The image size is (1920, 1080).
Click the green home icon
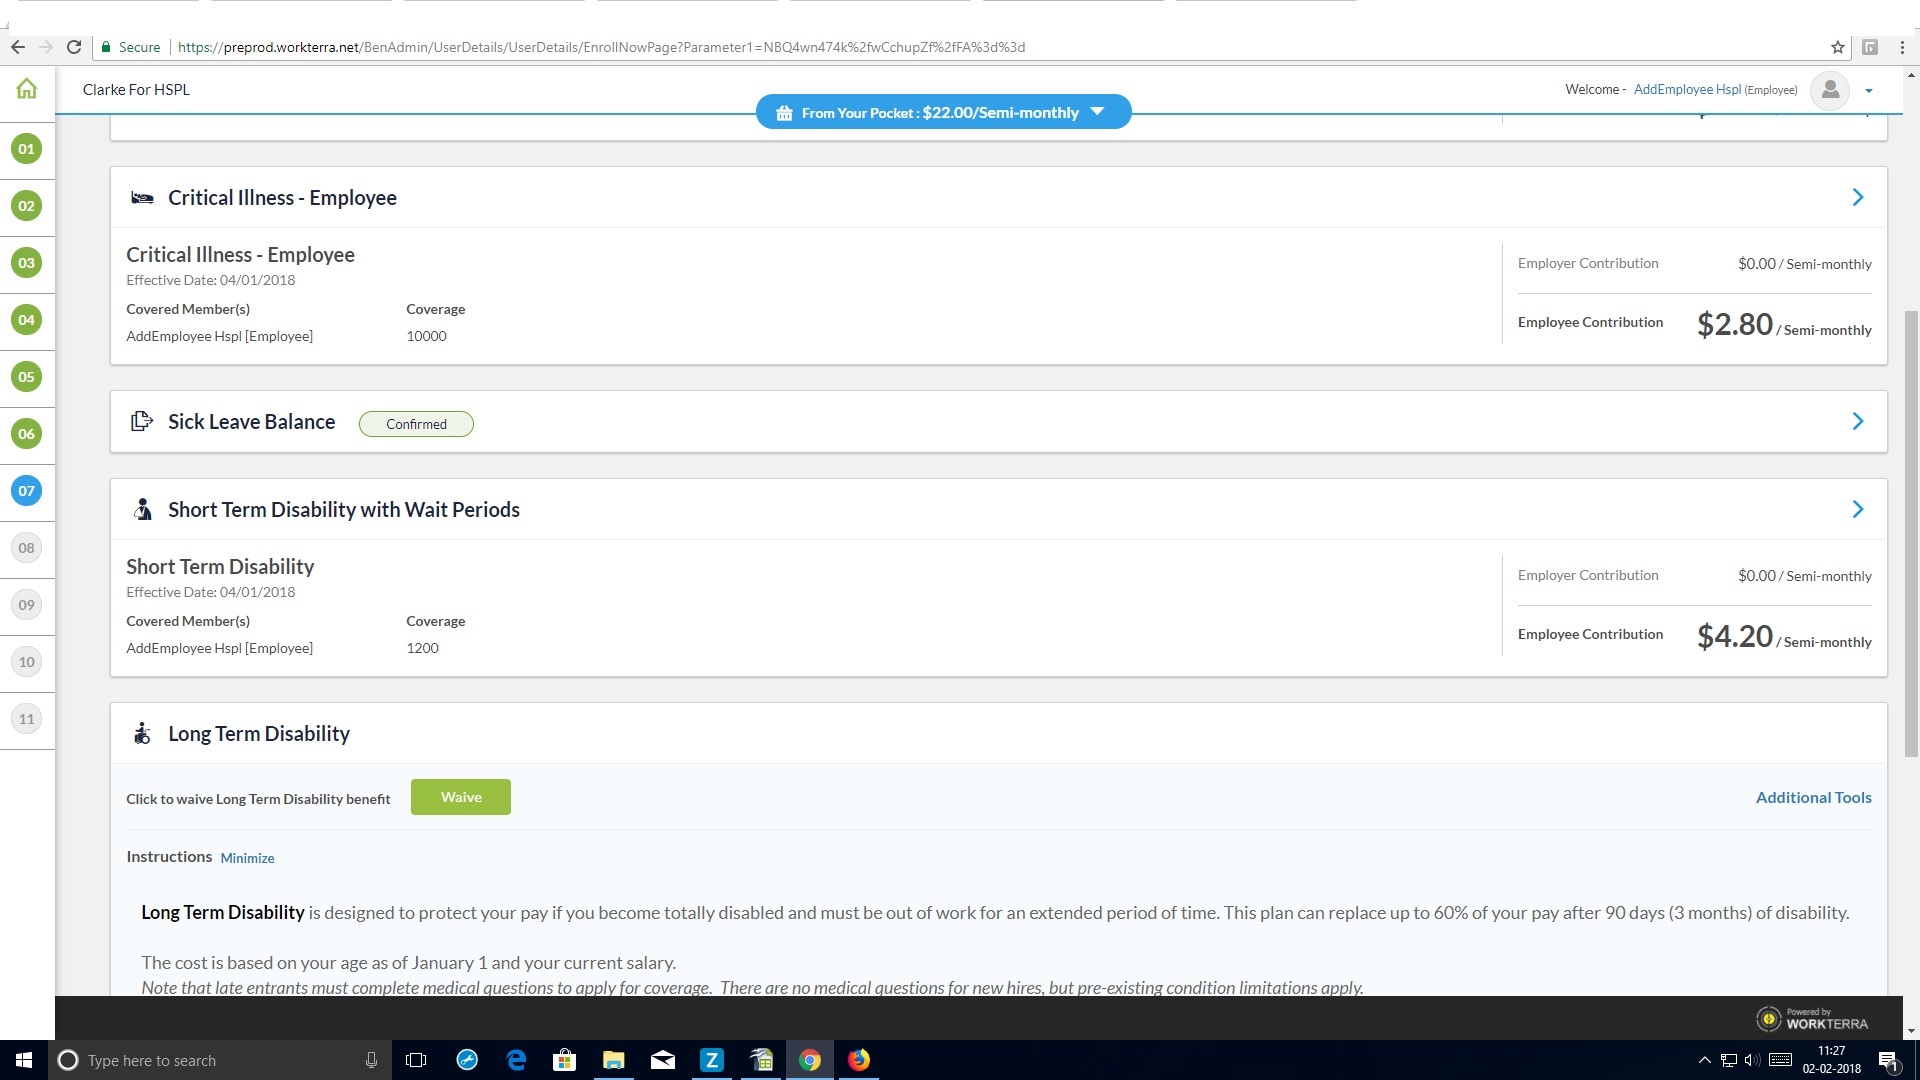[27, 89]
